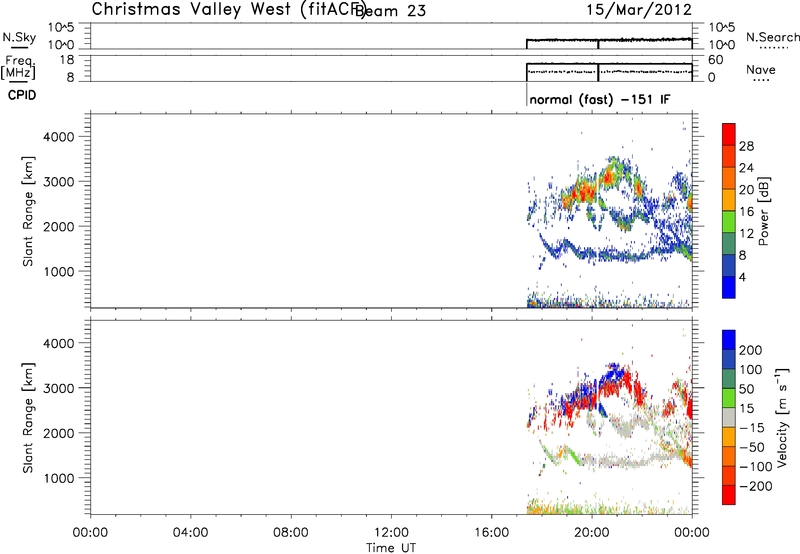
Task: Click the 'N.Search' legend label
Action: [772, 37]
